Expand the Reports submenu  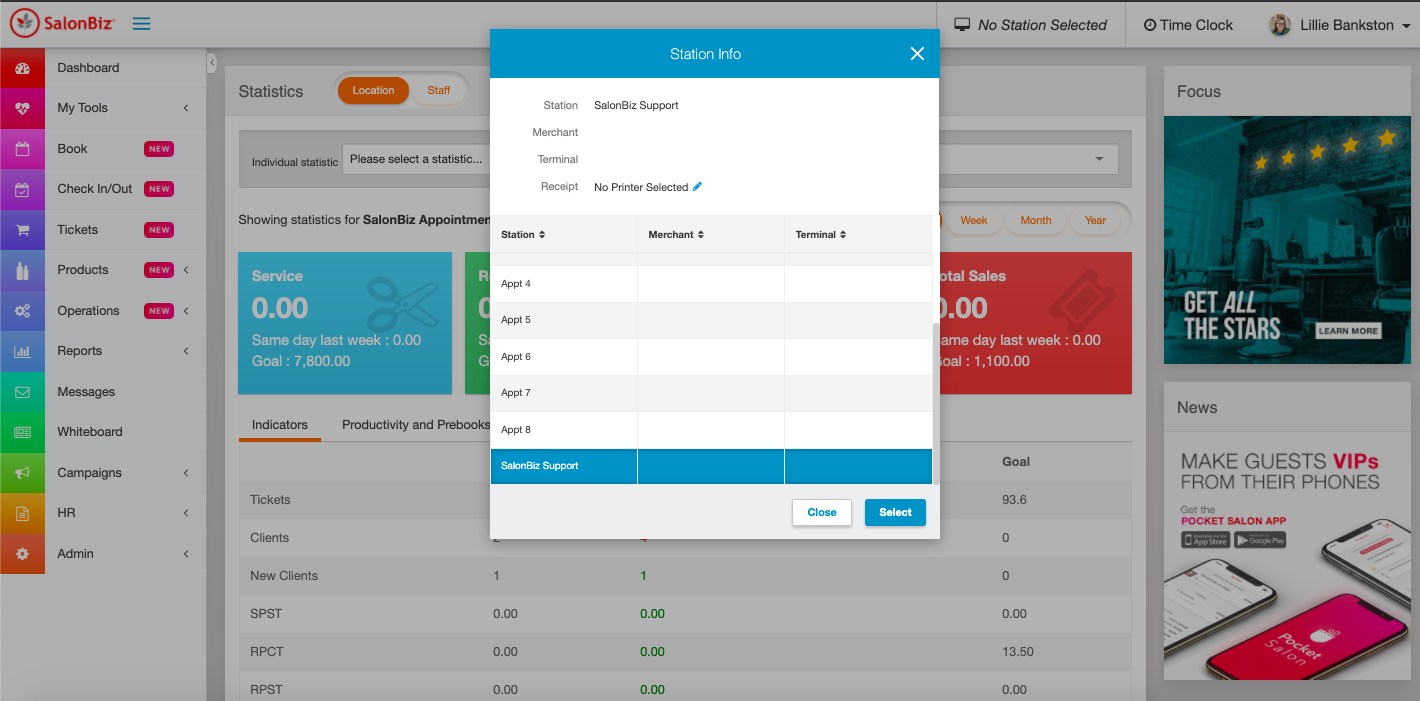click(x=186, y=351)
